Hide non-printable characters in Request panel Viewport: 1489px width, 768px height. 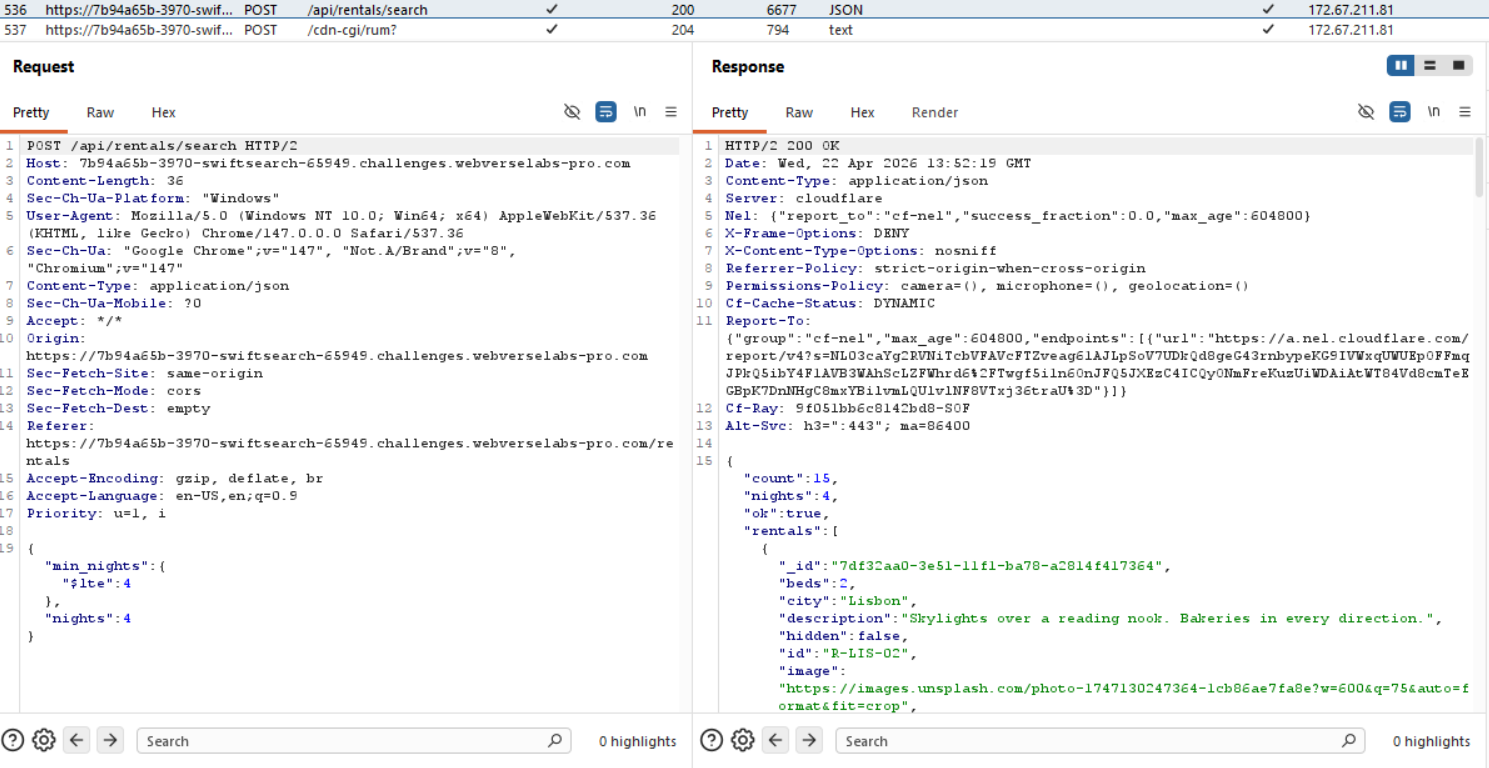[x=572, y=112]
